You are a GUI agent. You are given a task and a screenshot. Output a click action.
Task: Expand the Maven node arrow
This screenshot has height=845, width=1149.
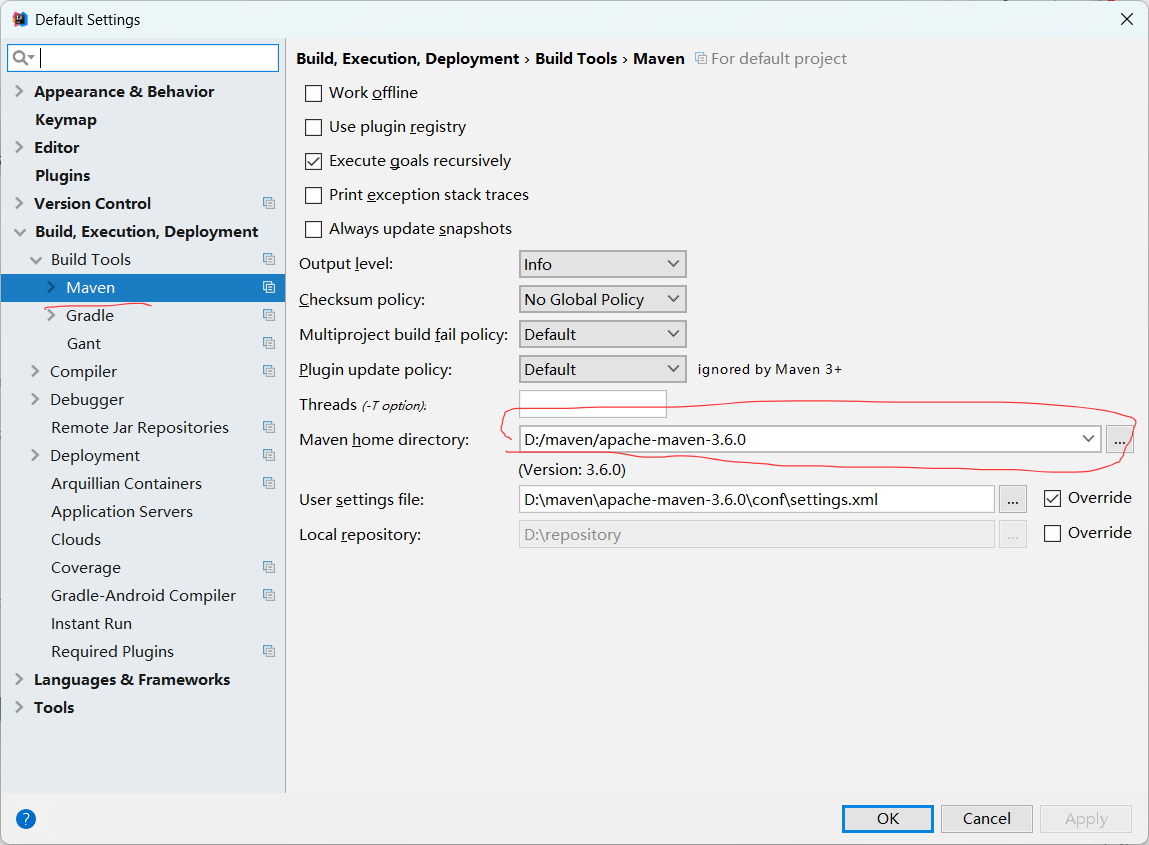tap(51, 287)
